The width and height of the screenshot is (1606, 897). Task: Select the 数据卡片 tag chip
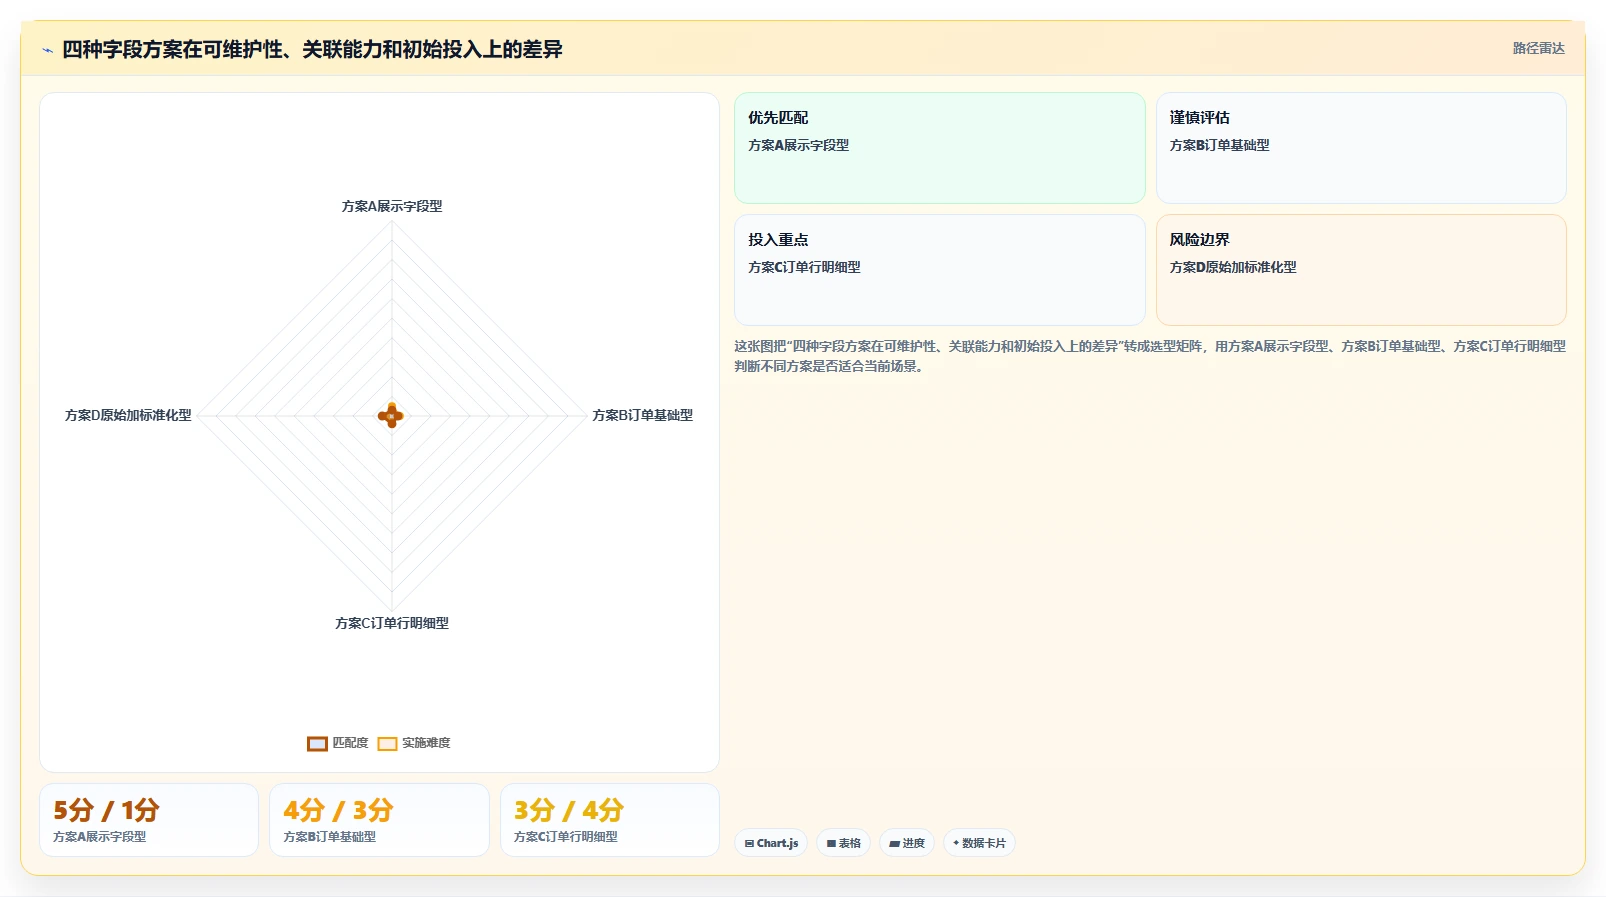tap(979, 843)
